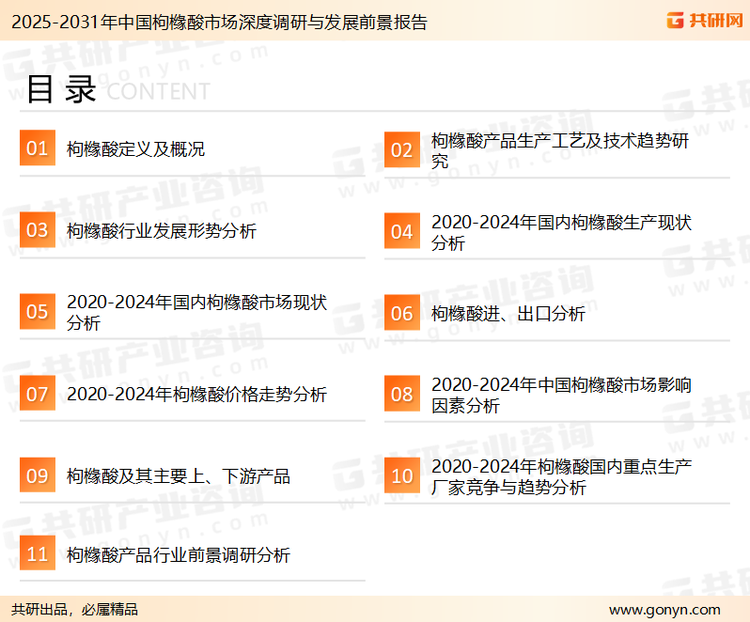Open chapter 2020-2024年国内枸橼酸市场现状分析
This screenshot has width=750, height=622.
point(197,312)
